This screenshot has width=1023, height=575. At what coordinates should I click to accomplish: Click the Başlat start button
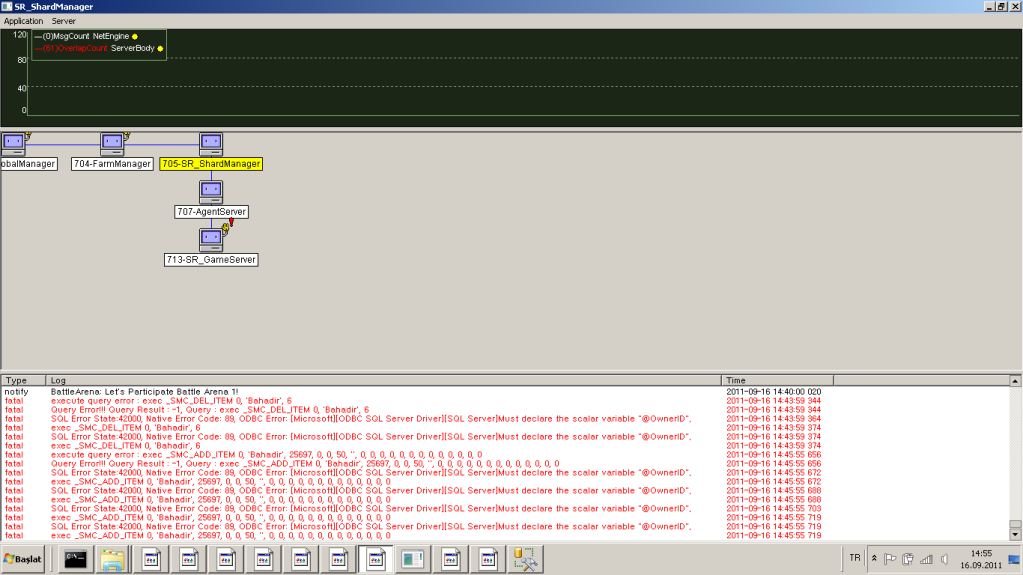pyautogui.click(x=24, y=558)
